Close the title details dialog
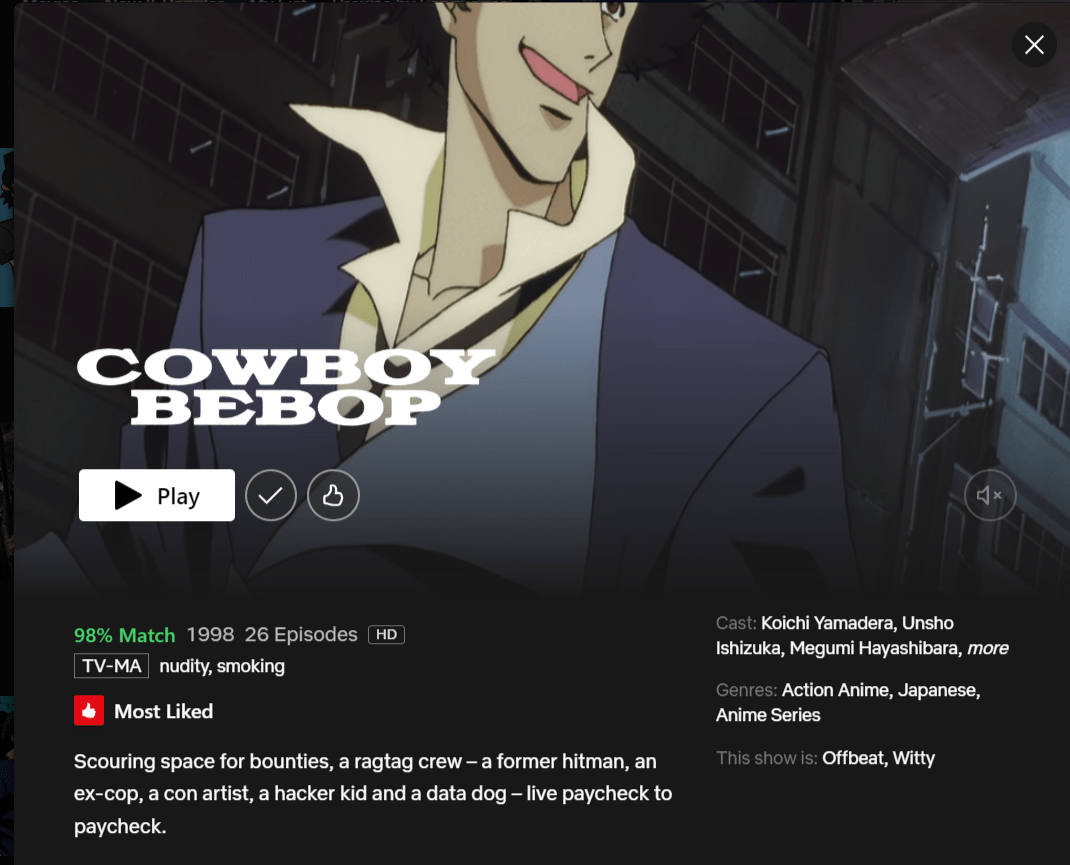This screenshot has height=865, width=1070. 1034,45
